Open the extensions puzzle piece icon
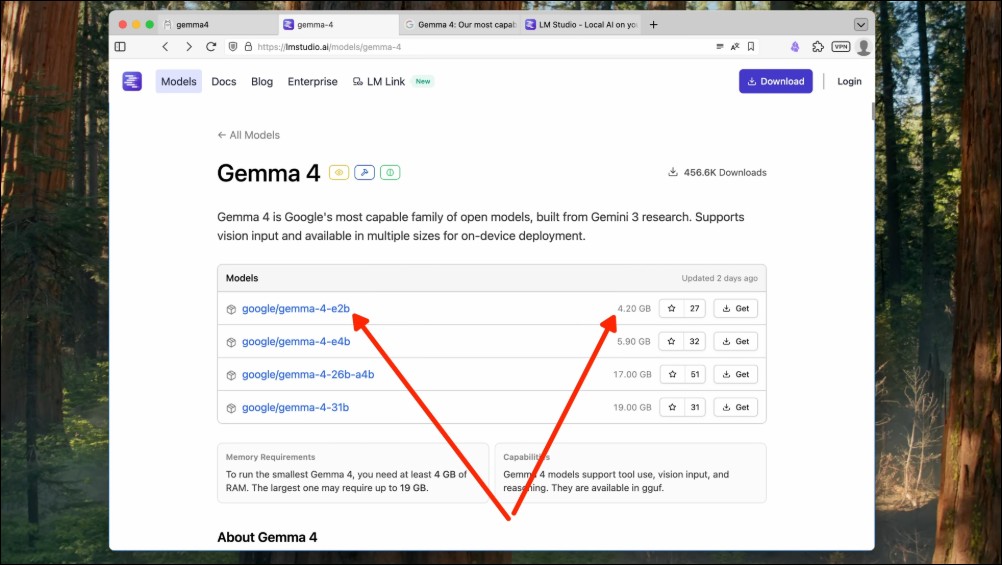Viewport: 1002px width, 565px height. 818,47
